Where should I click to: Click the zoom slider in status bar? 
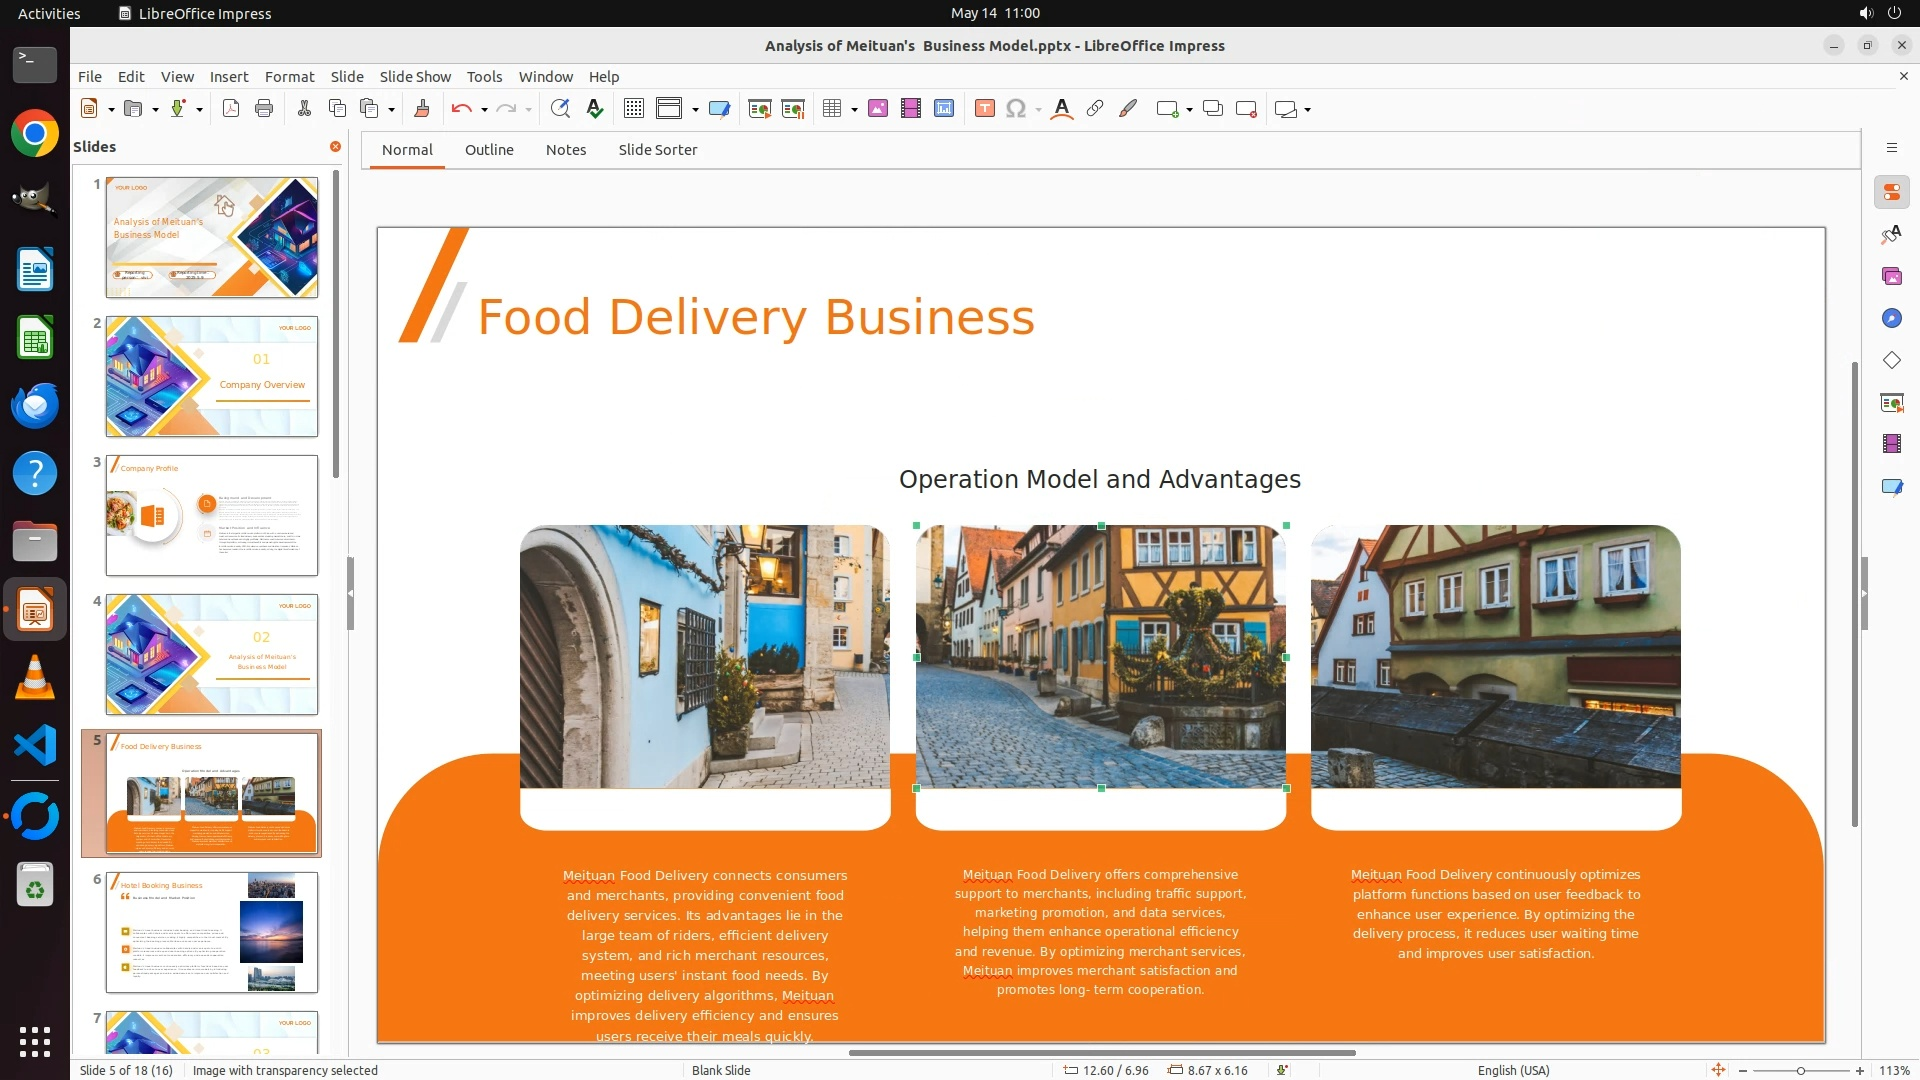pyautogui.click(x=1800, y=1070)
